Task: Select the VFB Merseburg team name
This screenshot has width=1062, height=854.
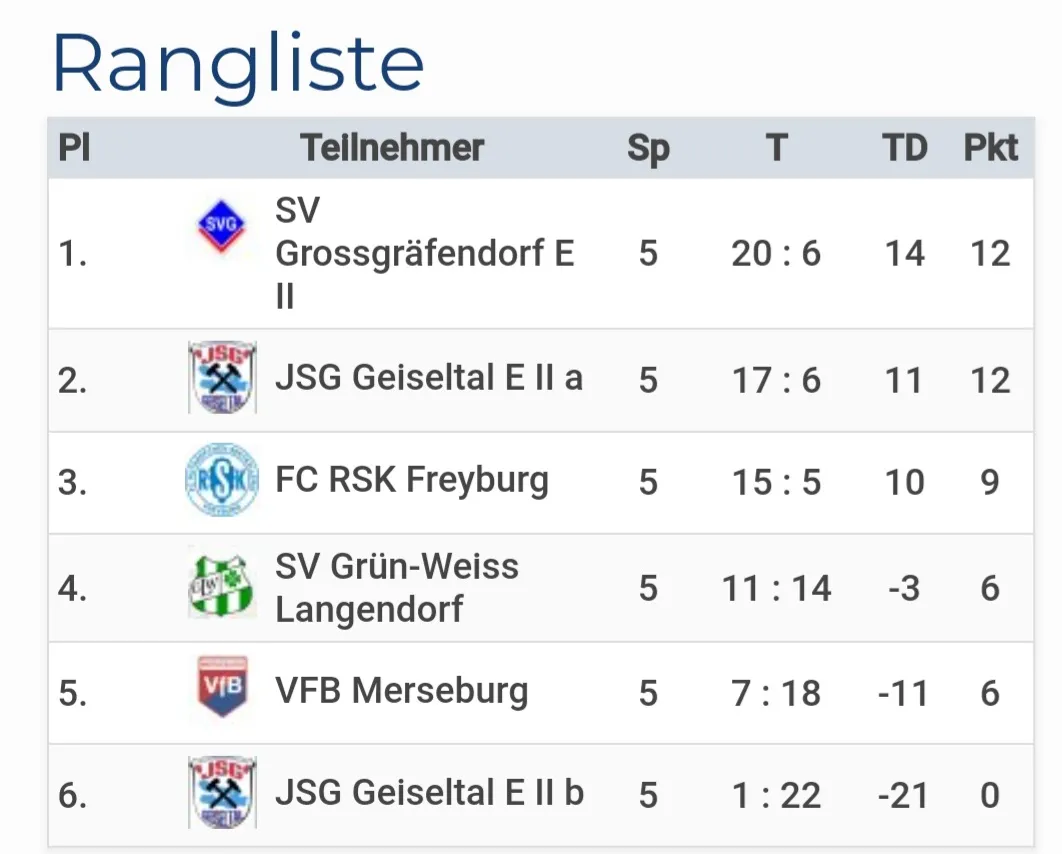Action: coord(402,690)
